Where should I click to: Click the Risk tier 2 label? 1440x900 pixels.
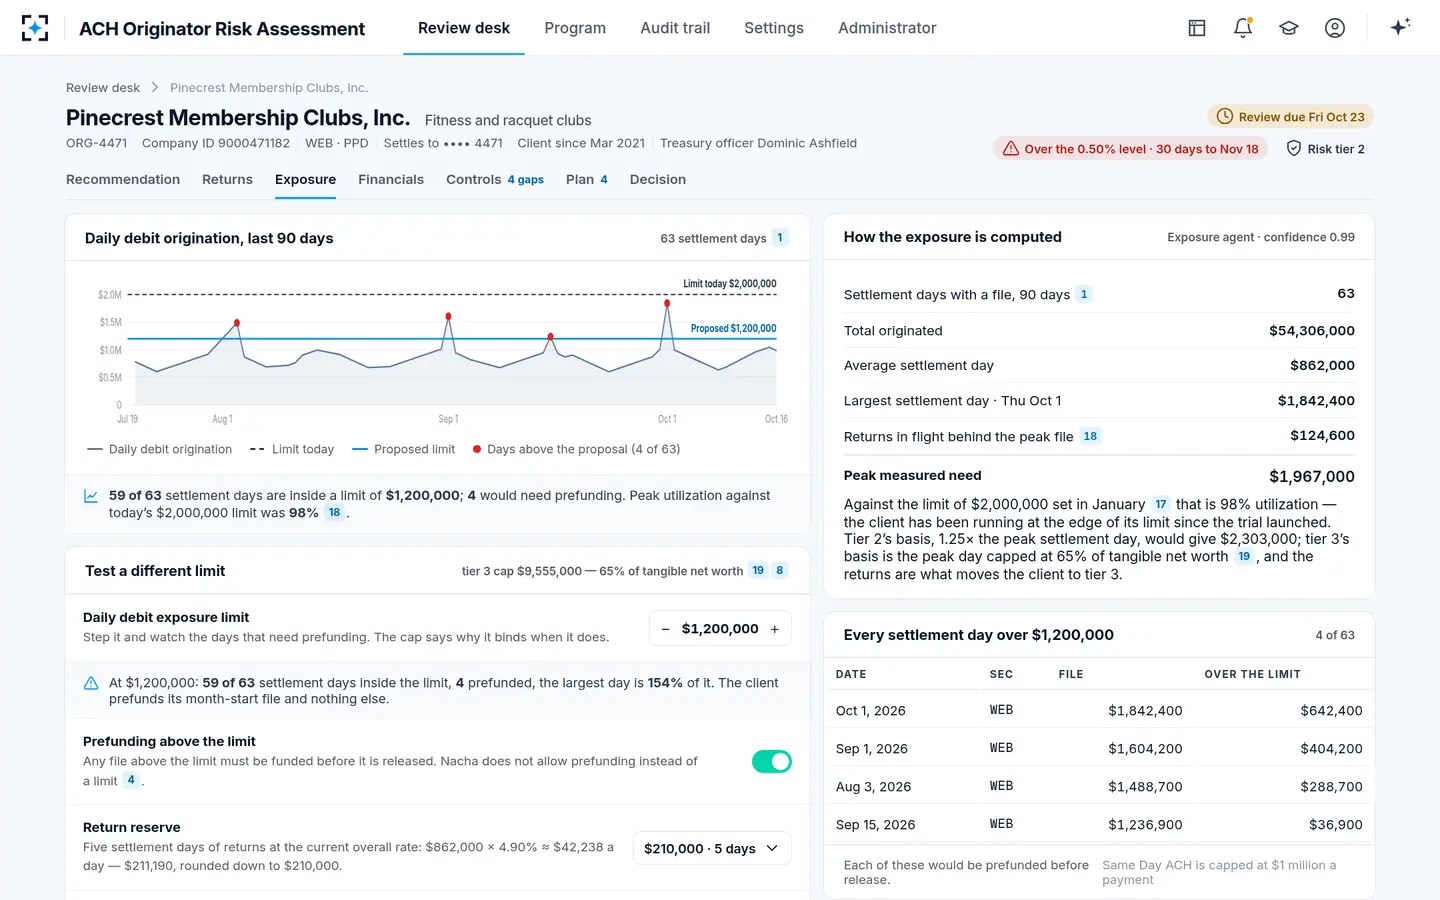click(1336, 149)
